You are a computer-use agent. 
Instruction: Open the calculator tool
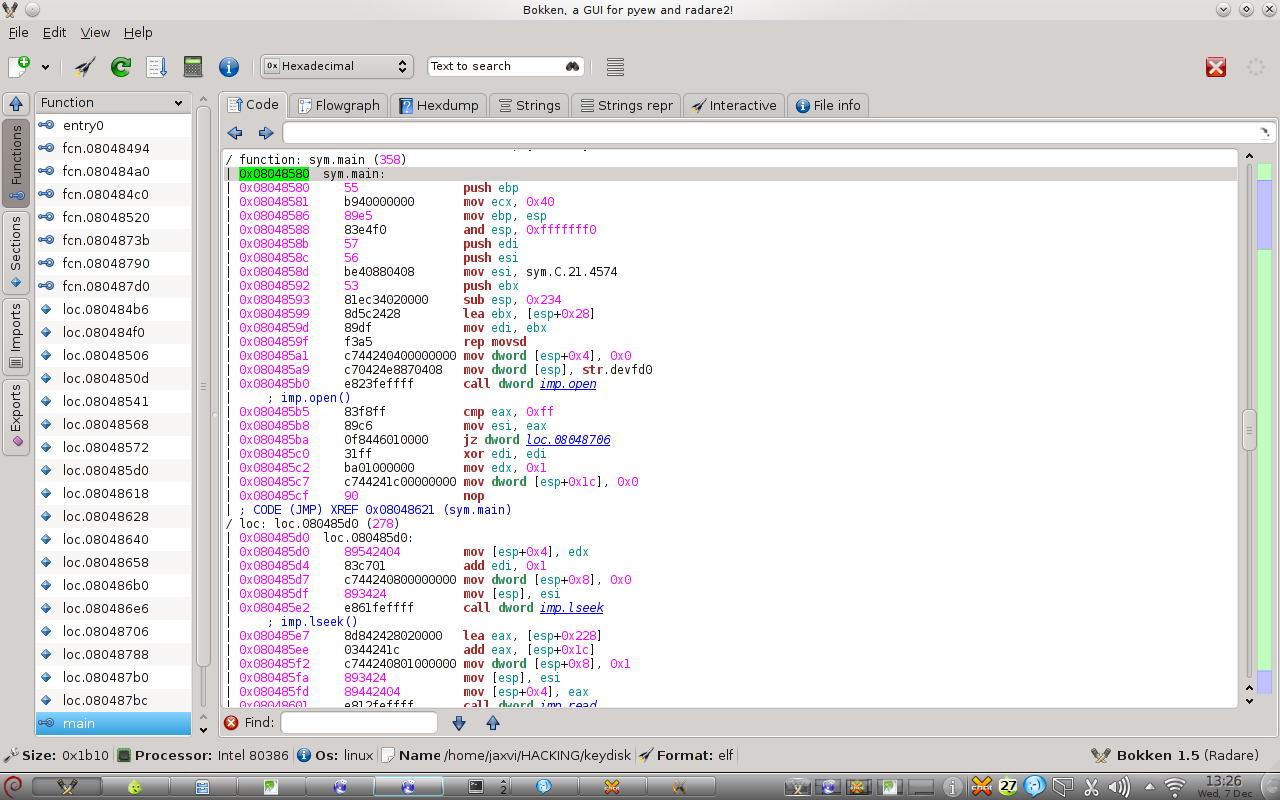coord(193,67)
